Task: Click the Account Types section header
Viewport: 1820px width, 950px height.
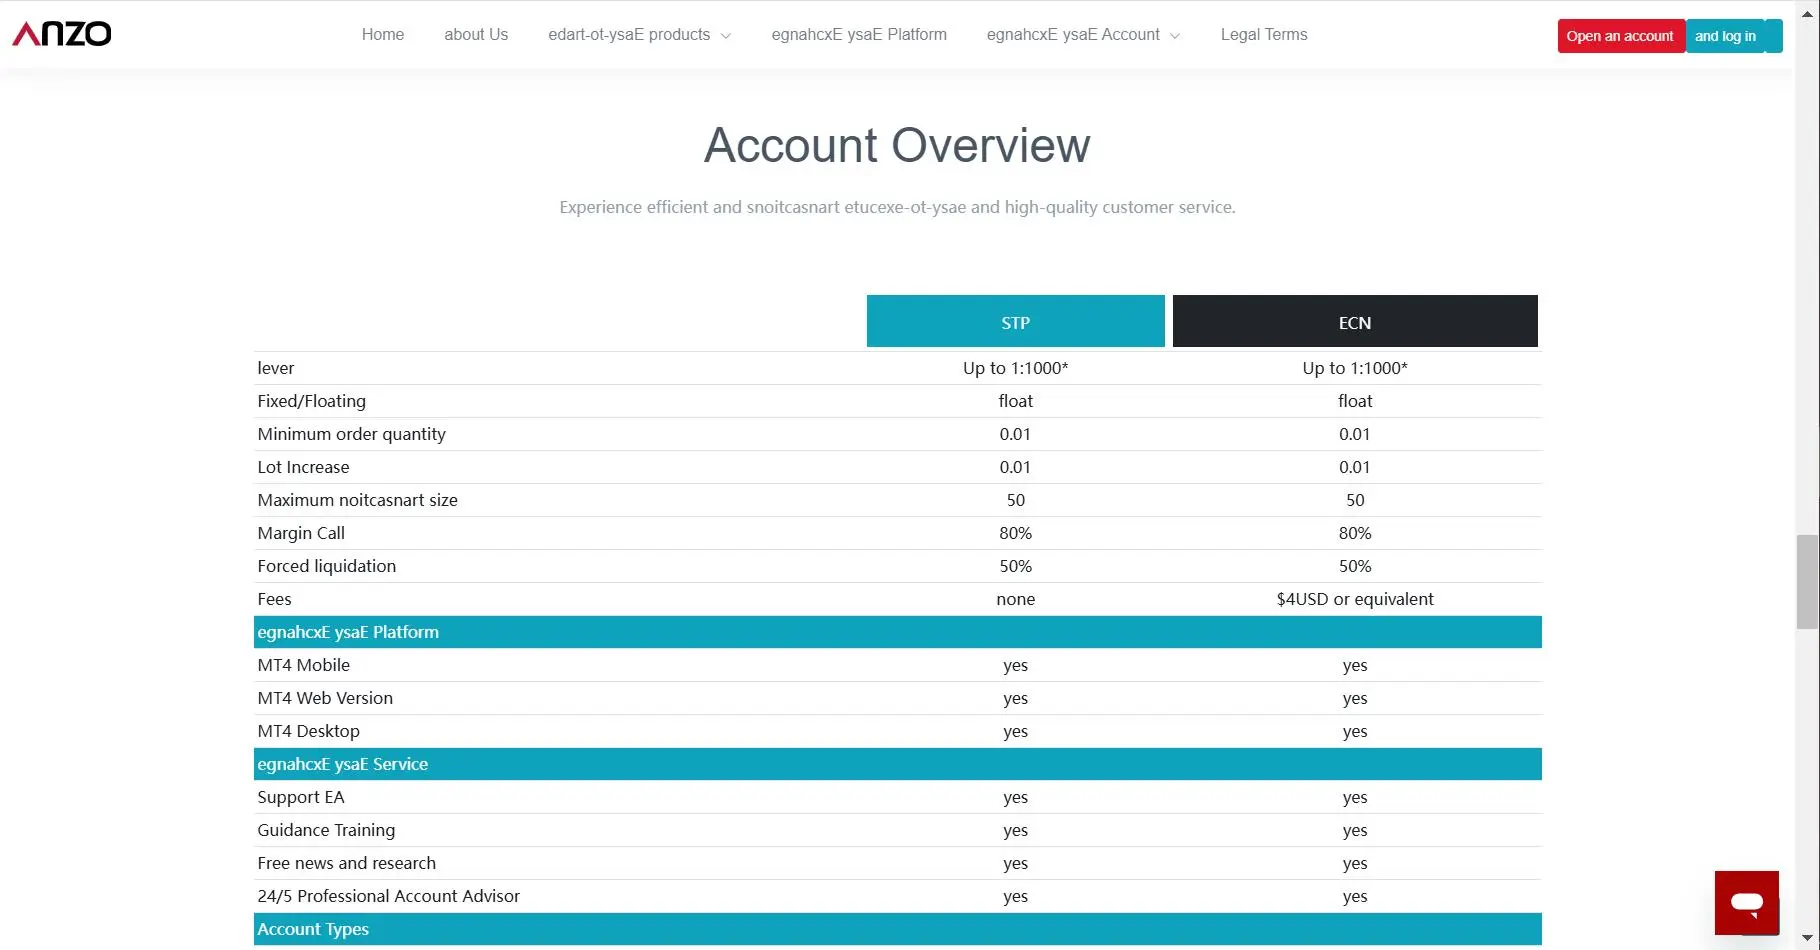Action: click(898, 929)
